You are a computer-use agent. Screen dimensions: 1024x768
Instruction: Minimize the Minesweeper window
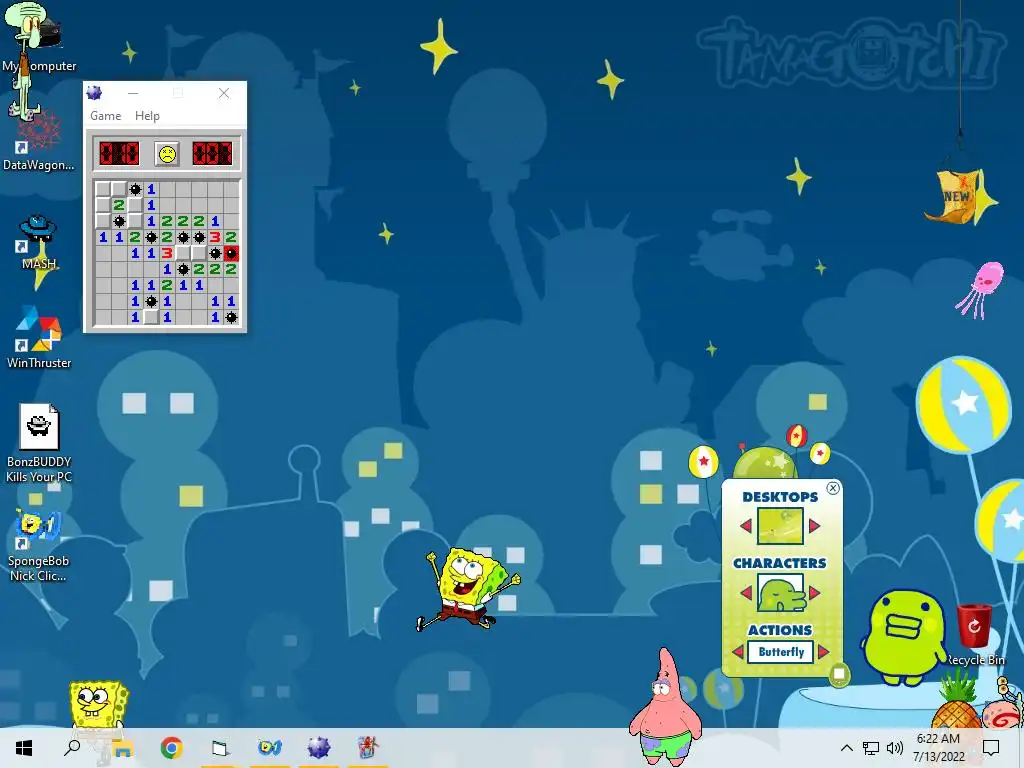click(x=133, y=93)
